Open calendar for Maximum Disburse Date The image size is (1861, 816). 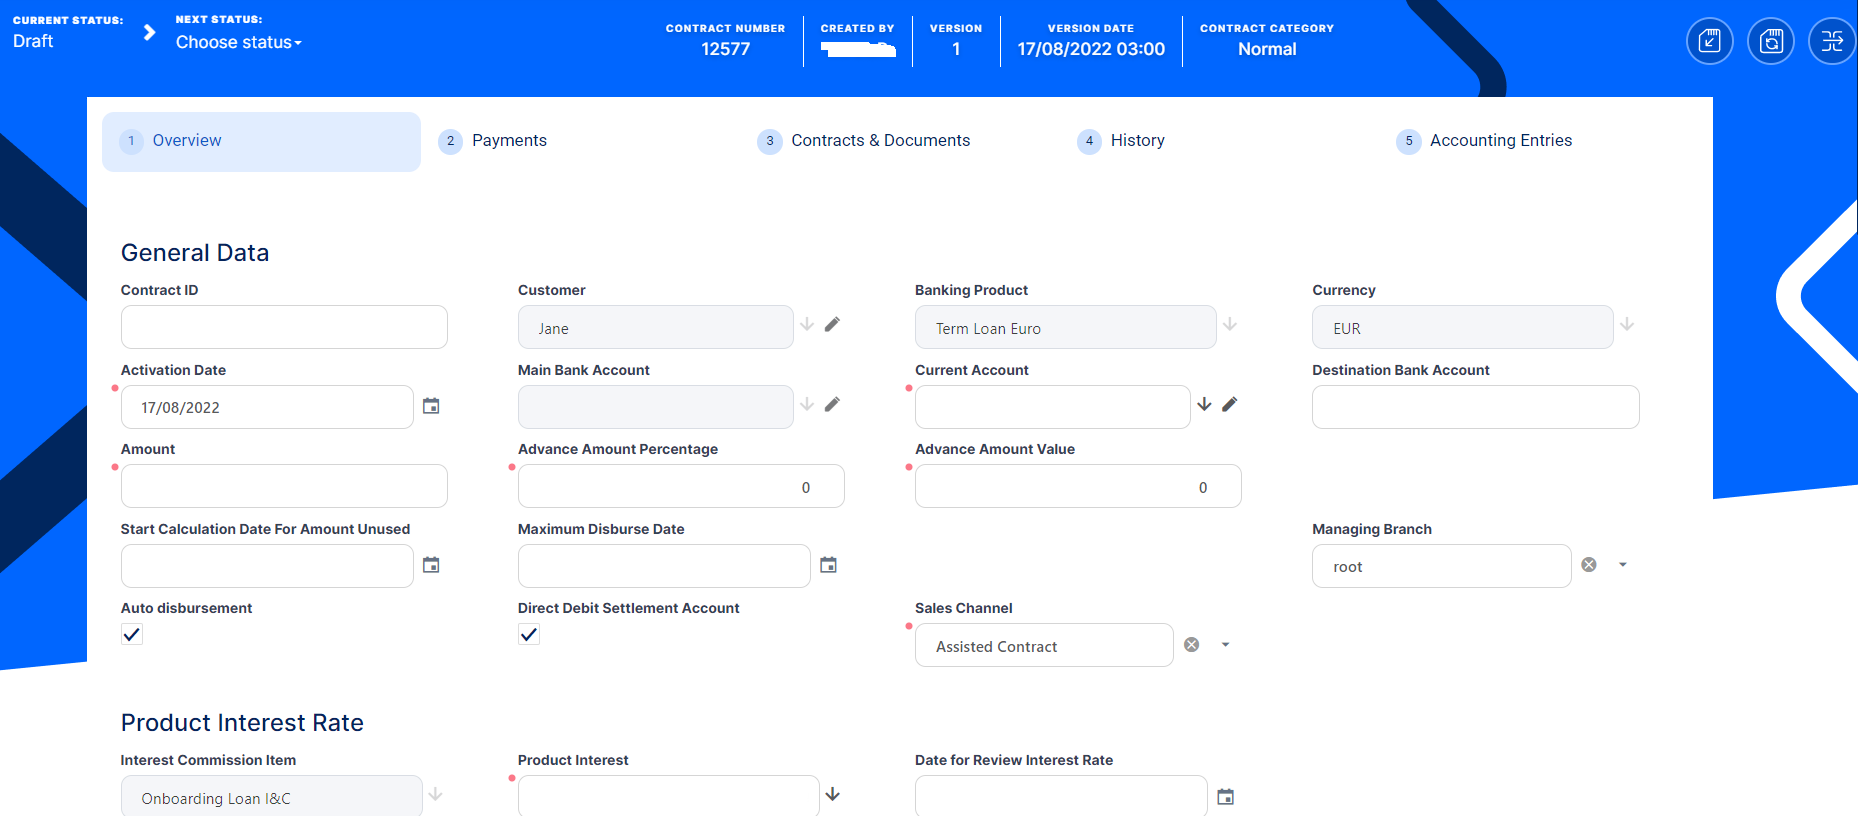(x=828, y=565)
